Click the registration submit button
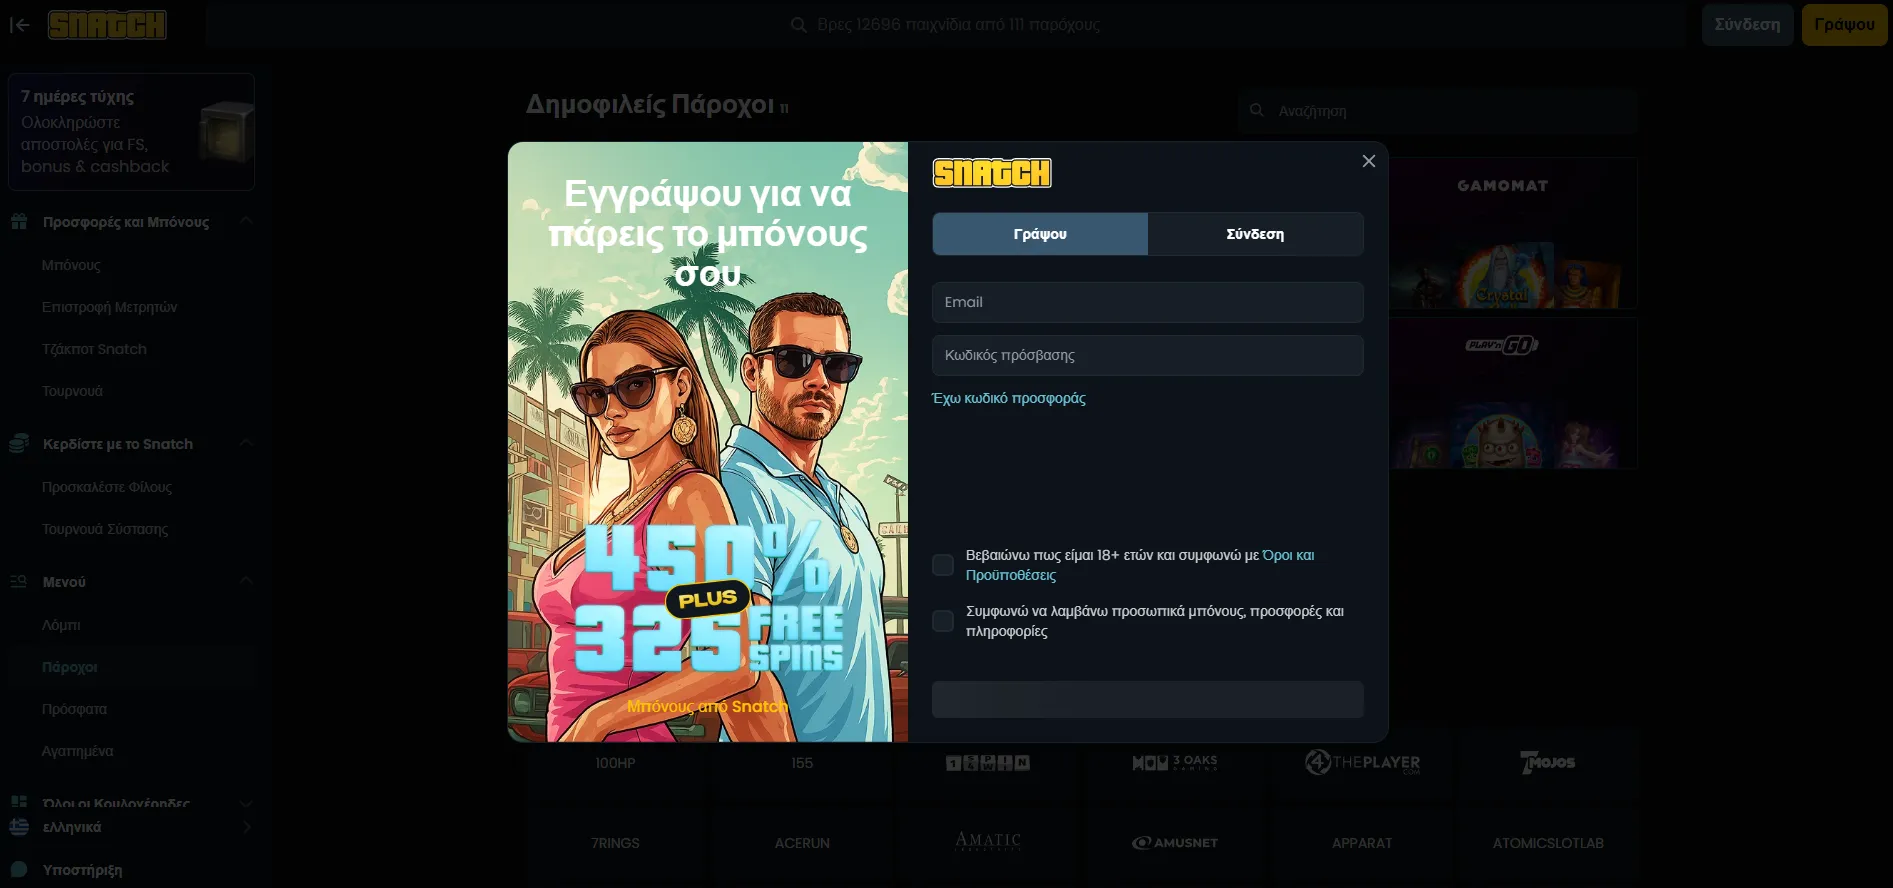The height and width of the screenshot is (888, 1893). (x=1148, y=700)
